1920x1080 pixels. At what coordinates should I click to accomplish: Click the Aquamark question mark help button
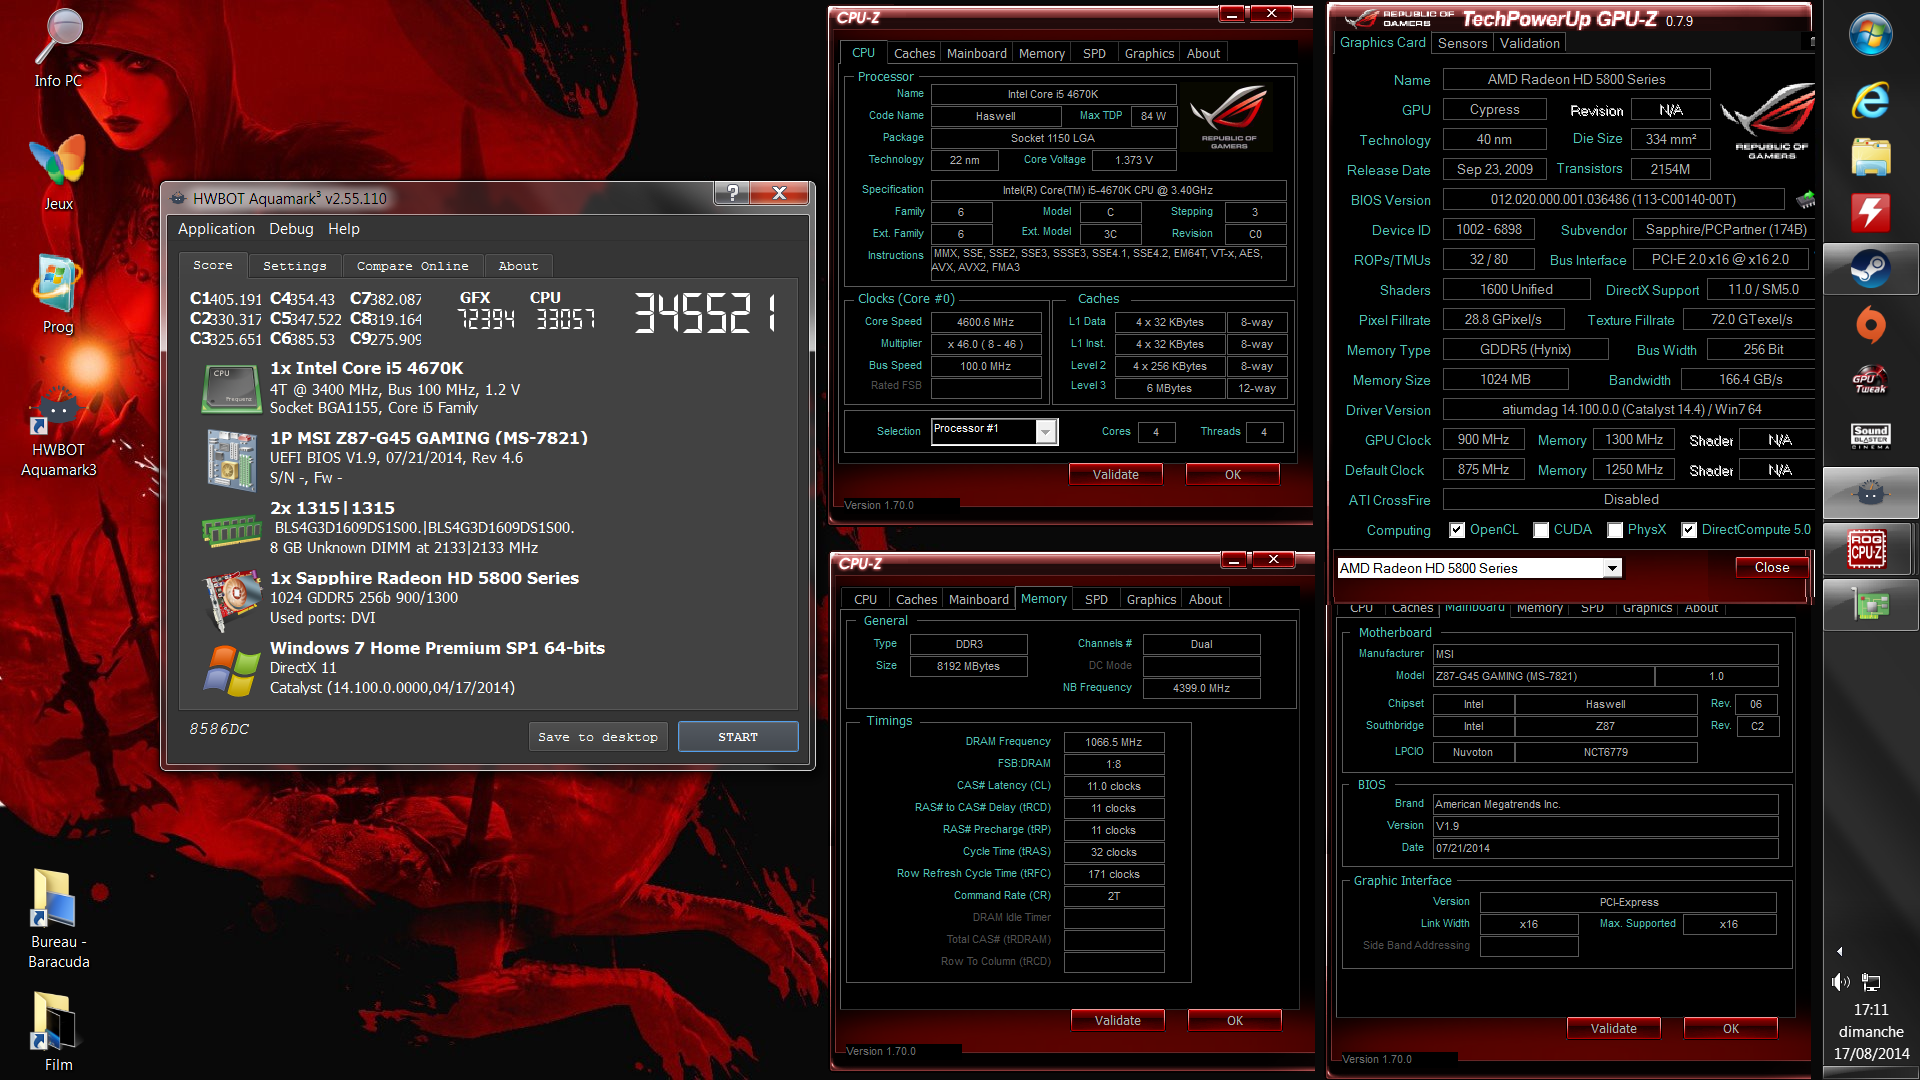click(732, 193)
